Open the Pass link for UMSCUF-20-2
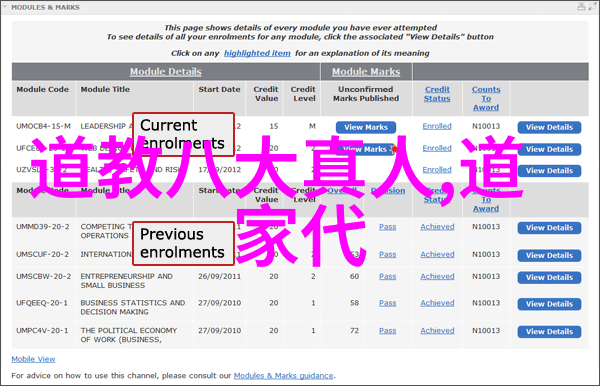 (x=388, y=254)
